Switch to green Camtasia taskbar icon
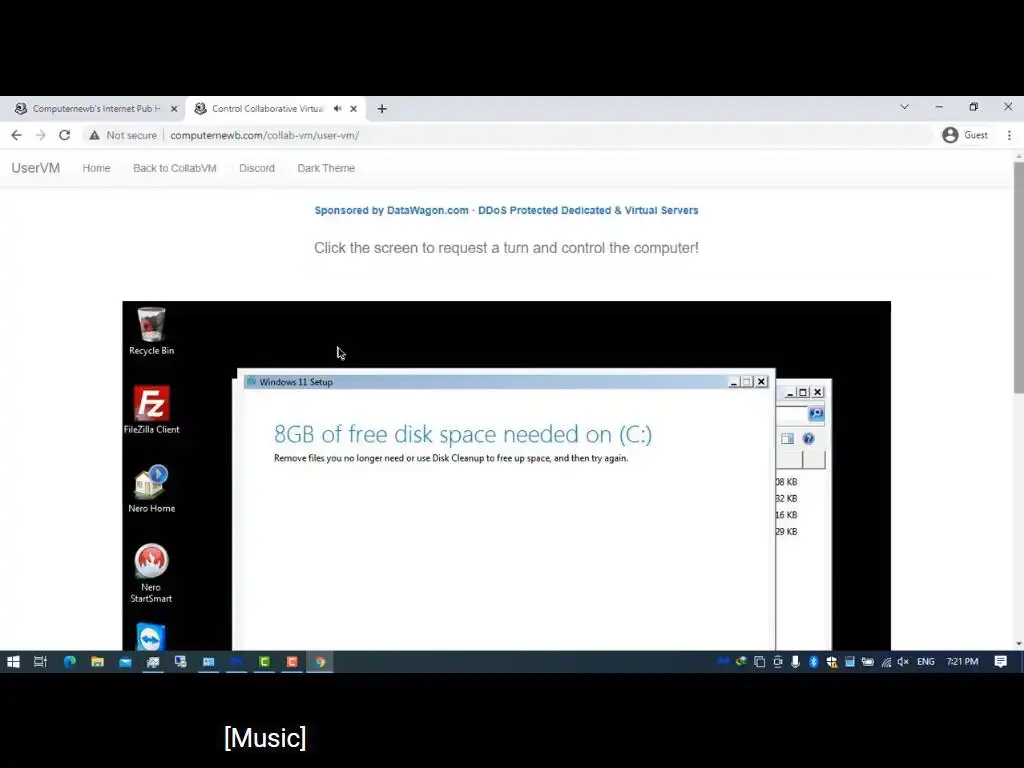This screenshot has height=768, width=1024. pos(264,662)
